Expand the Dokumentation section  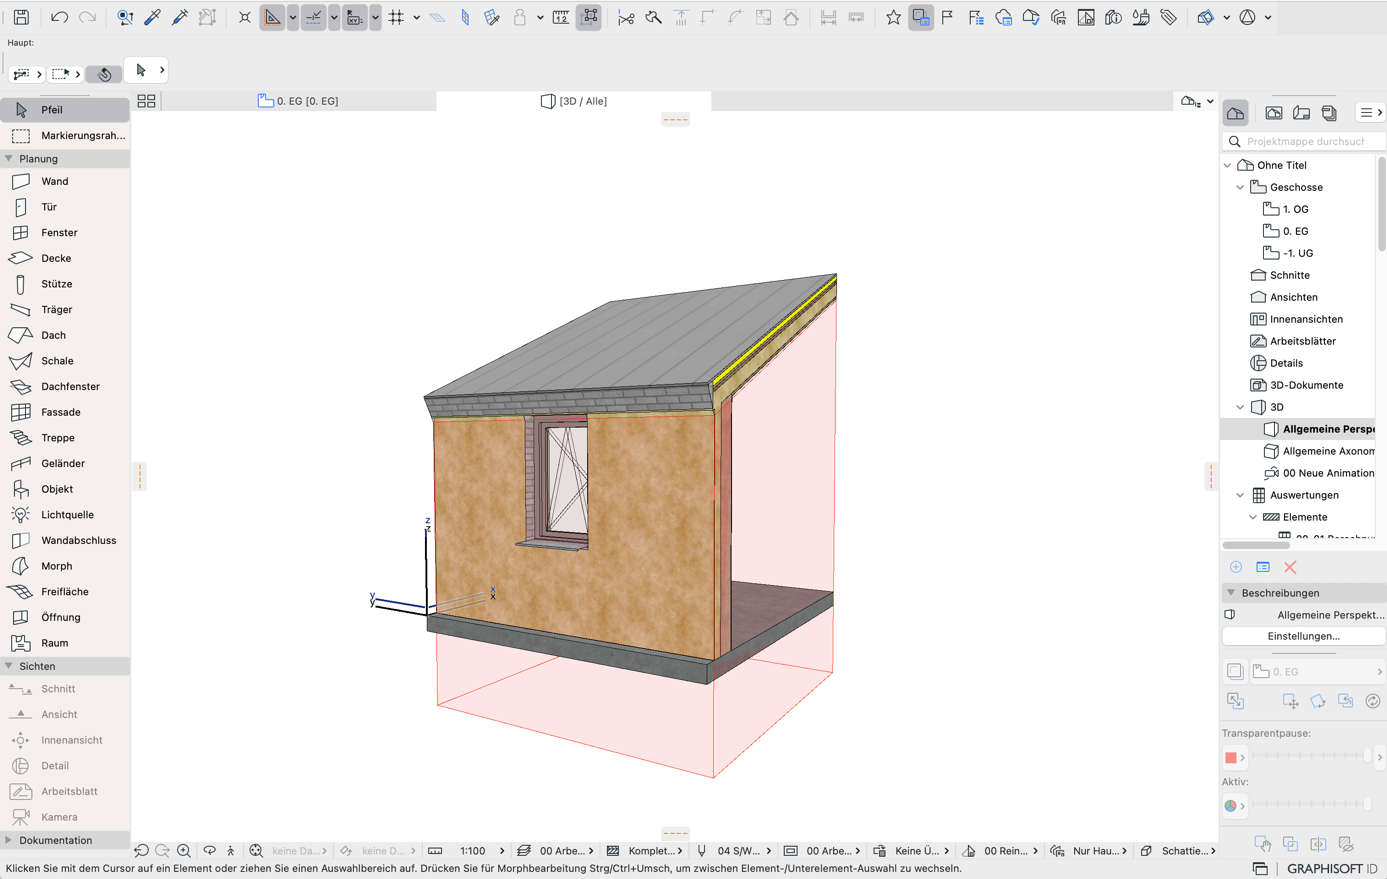click(x=9, y=841)
